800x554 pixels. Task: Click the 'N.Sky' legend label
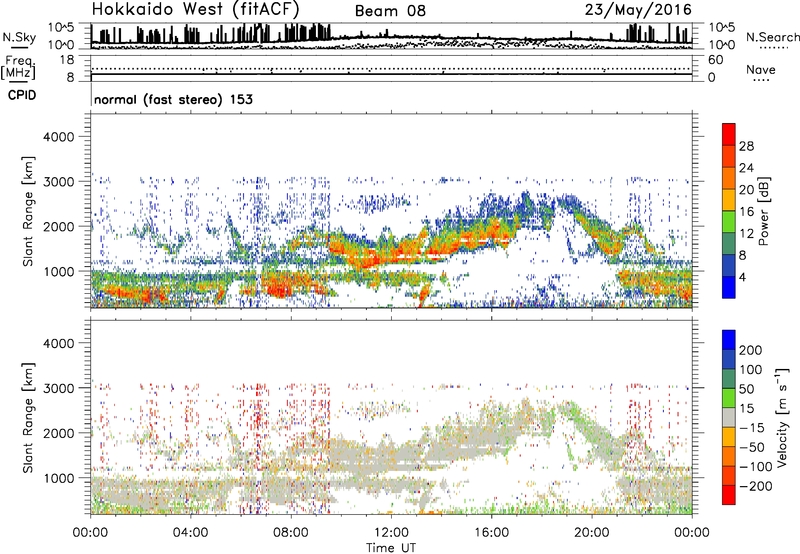pyautogui.click(x=19, y=37)
